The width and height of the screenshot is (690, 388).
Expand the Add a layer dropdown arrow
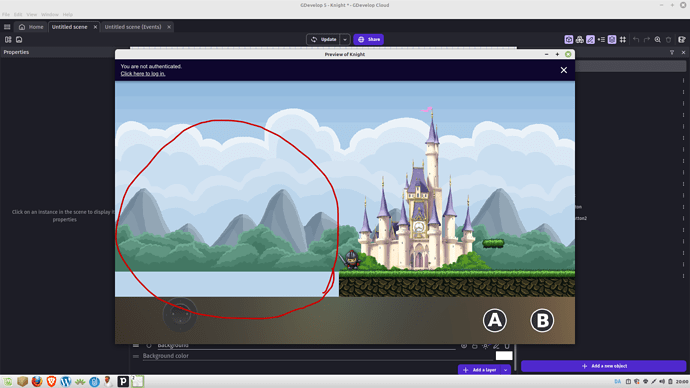click(x=506, y=370)
